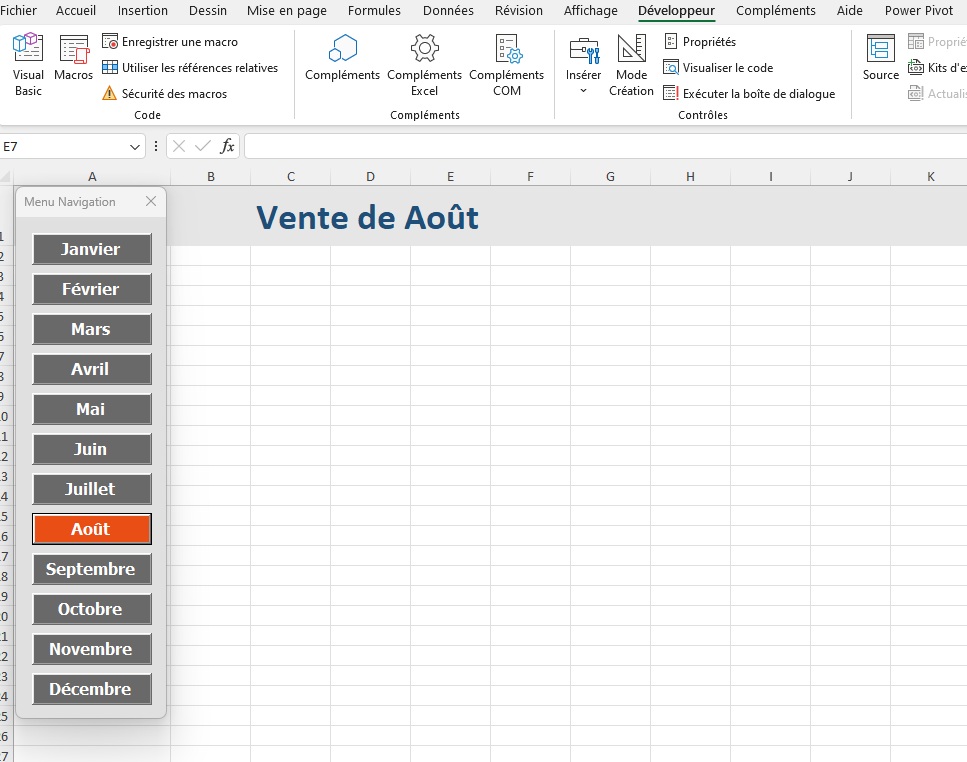Open the Macros dialog
The height and width of the screenshot is (762, 967).
click(73, 62)
